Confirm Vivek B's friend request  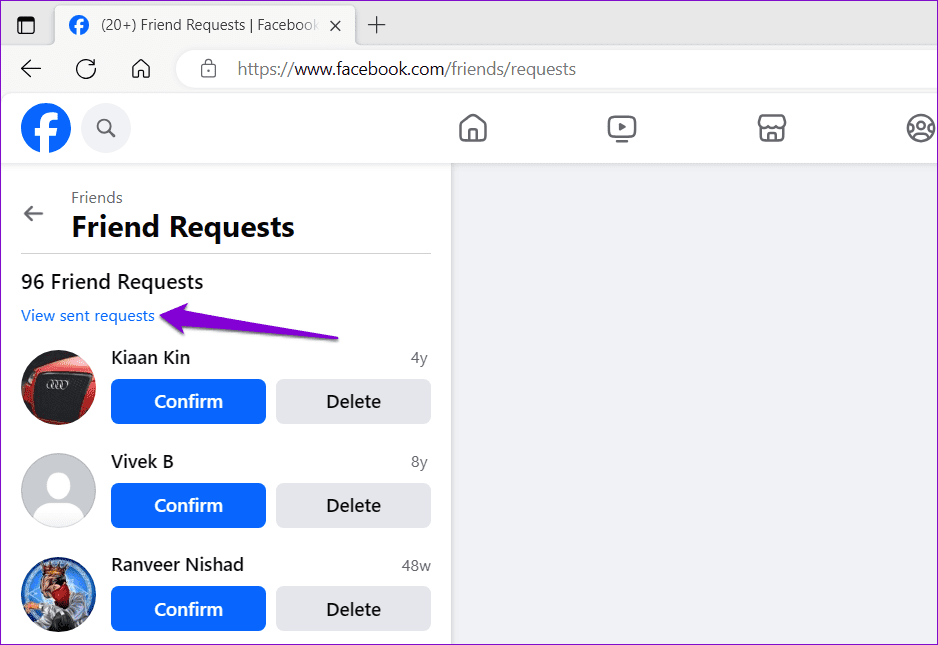188,506
